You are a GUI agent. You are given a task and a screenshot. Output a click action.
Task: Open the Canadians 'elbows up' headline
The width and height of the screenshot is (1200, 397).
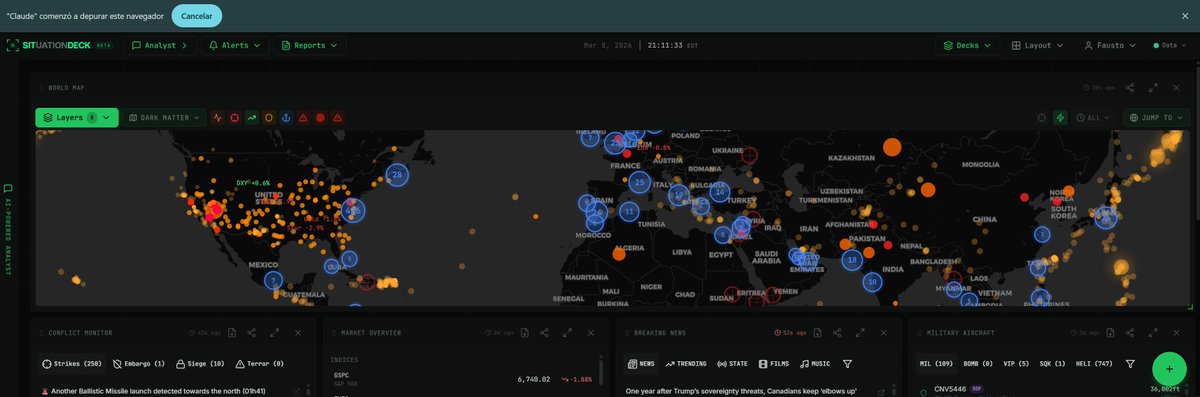coord(740,391)
